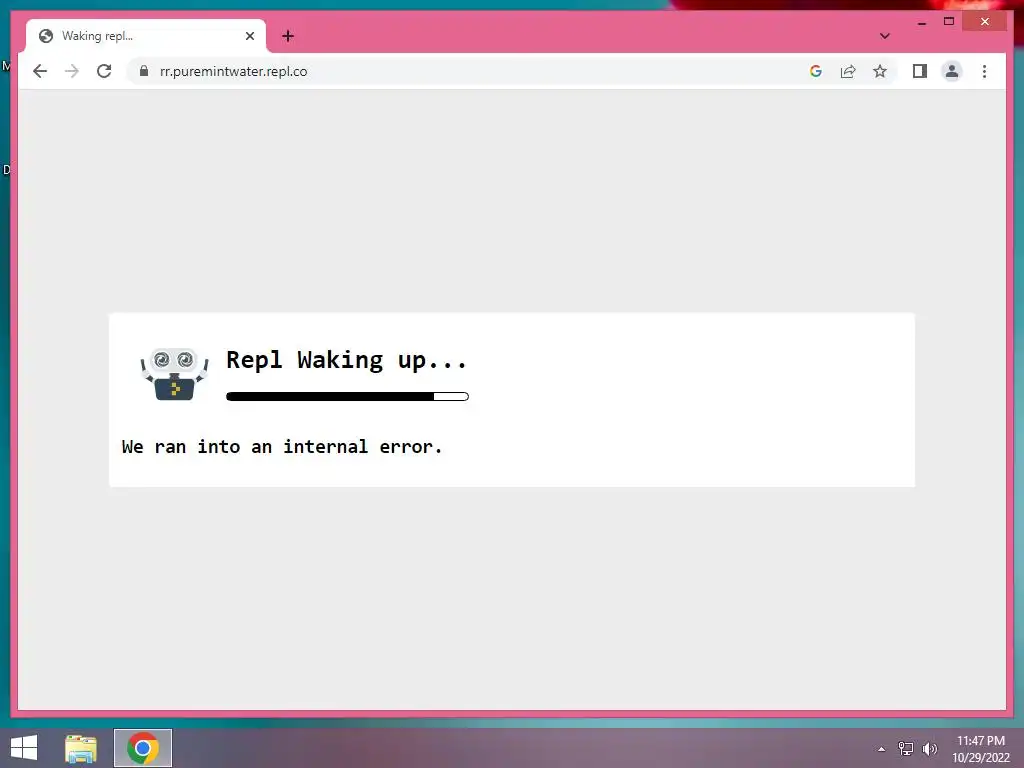Expand the tab search chevron

click(x=884, y=36)
